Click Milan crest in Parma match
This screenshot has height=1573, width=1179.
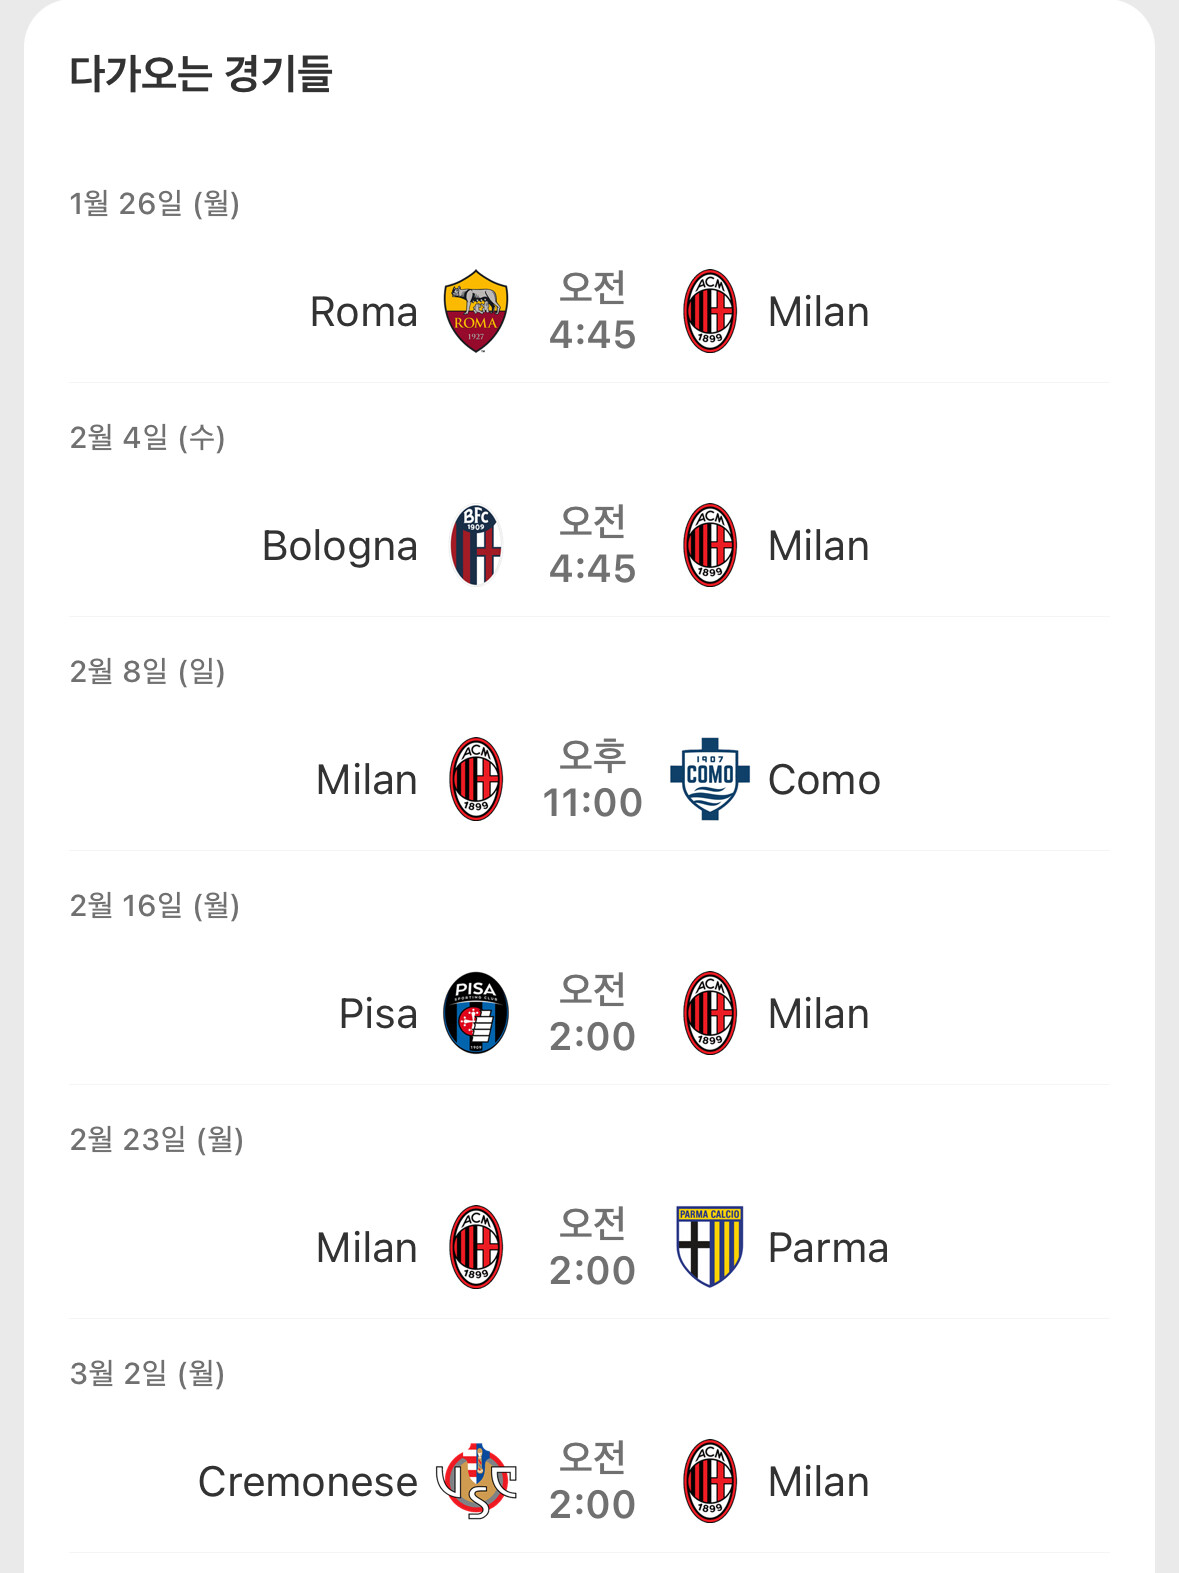coord(476,1247)
